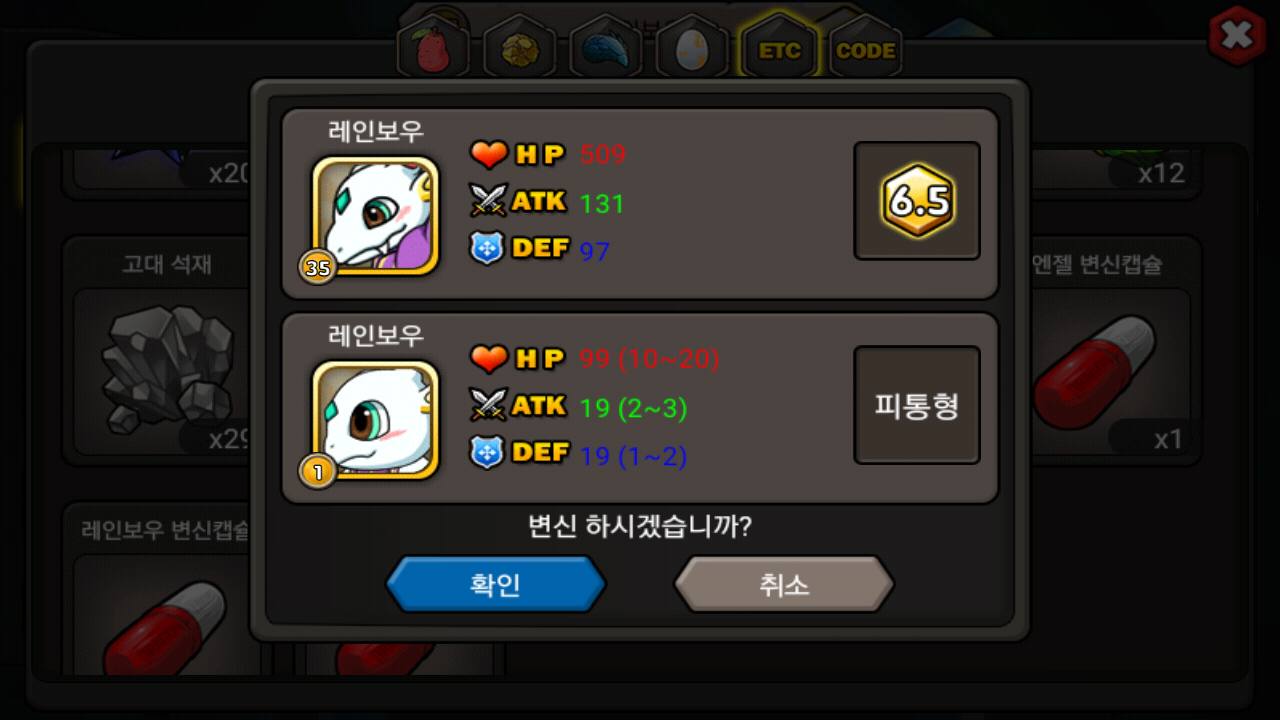Select the gold nugget tab icon
Screen dimensions: 1280x720
click(520, 50)
